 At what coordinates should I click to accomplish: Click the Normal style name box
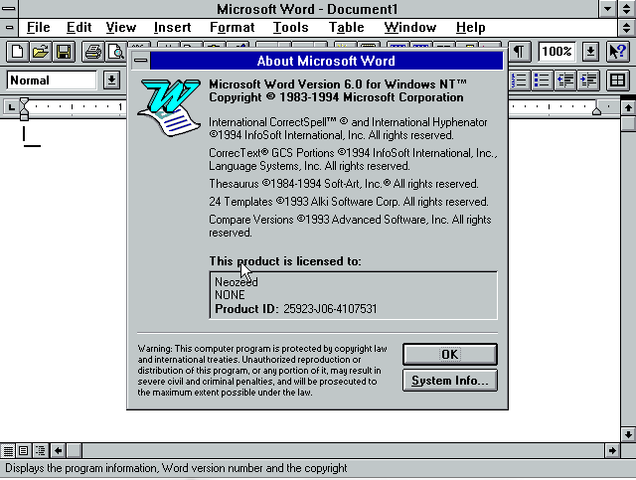coord(52,80)
